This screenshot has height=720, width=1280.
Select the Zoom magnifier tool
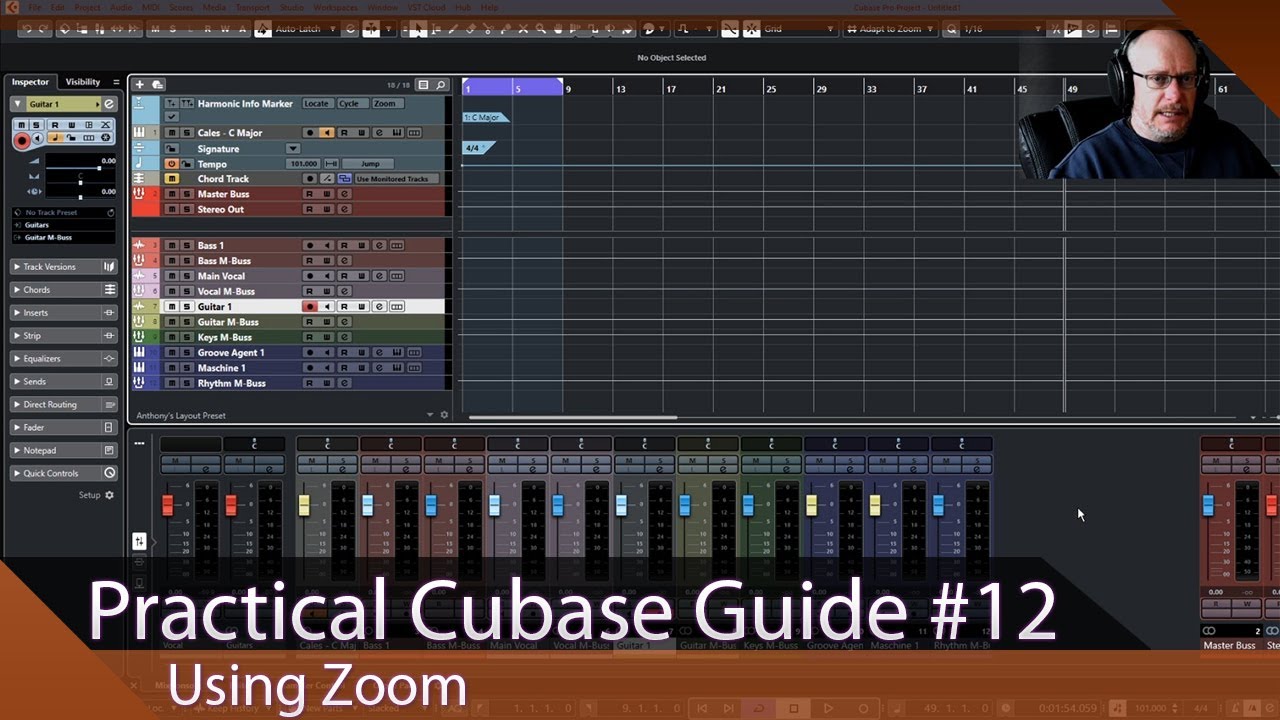541,29
